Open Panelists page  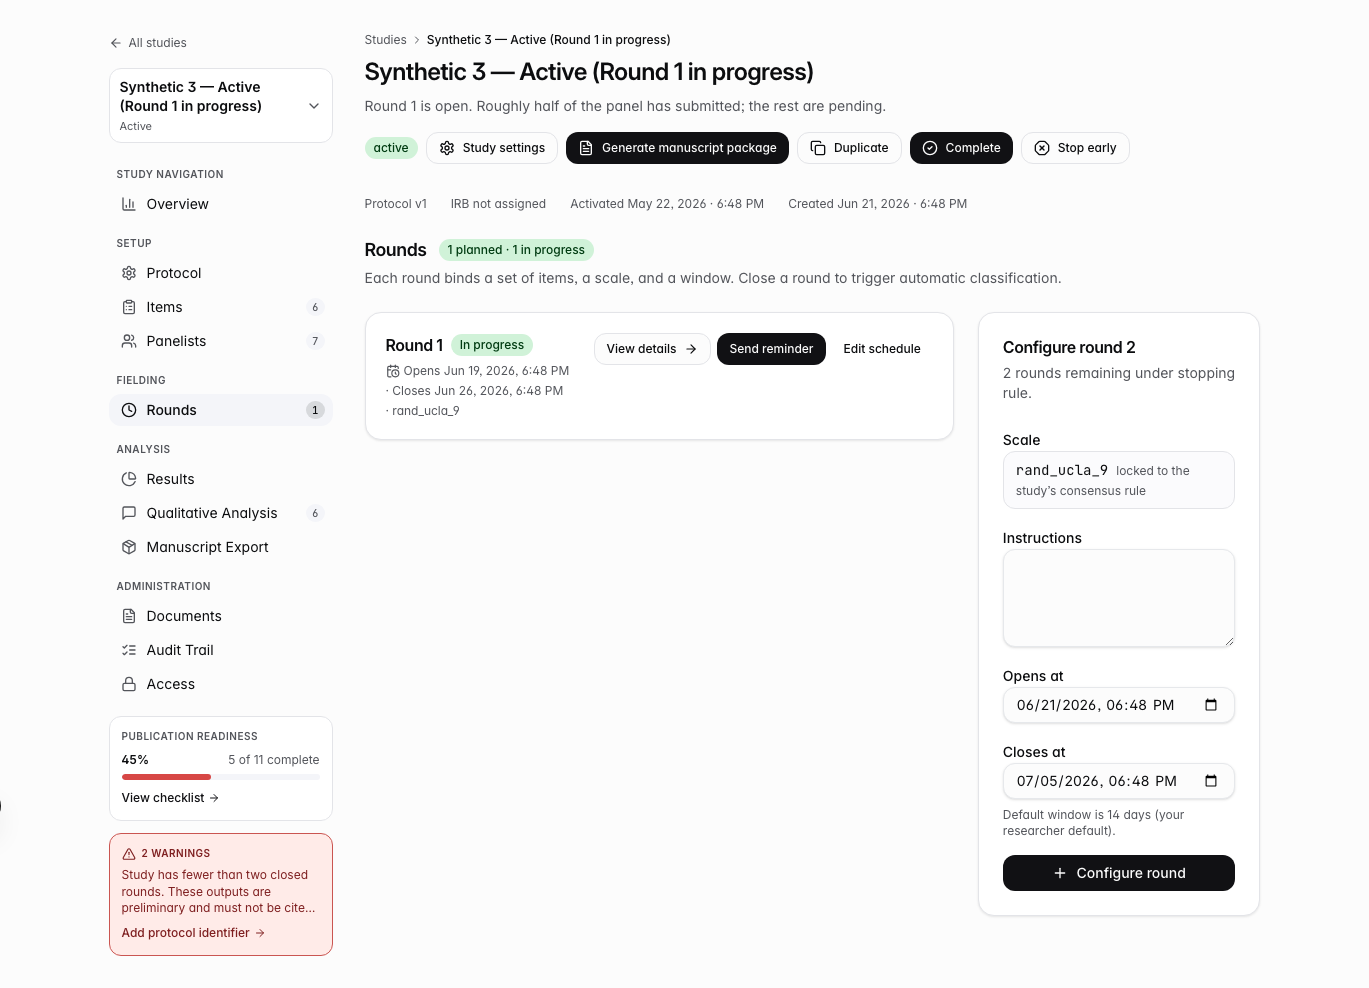point(221,341)
